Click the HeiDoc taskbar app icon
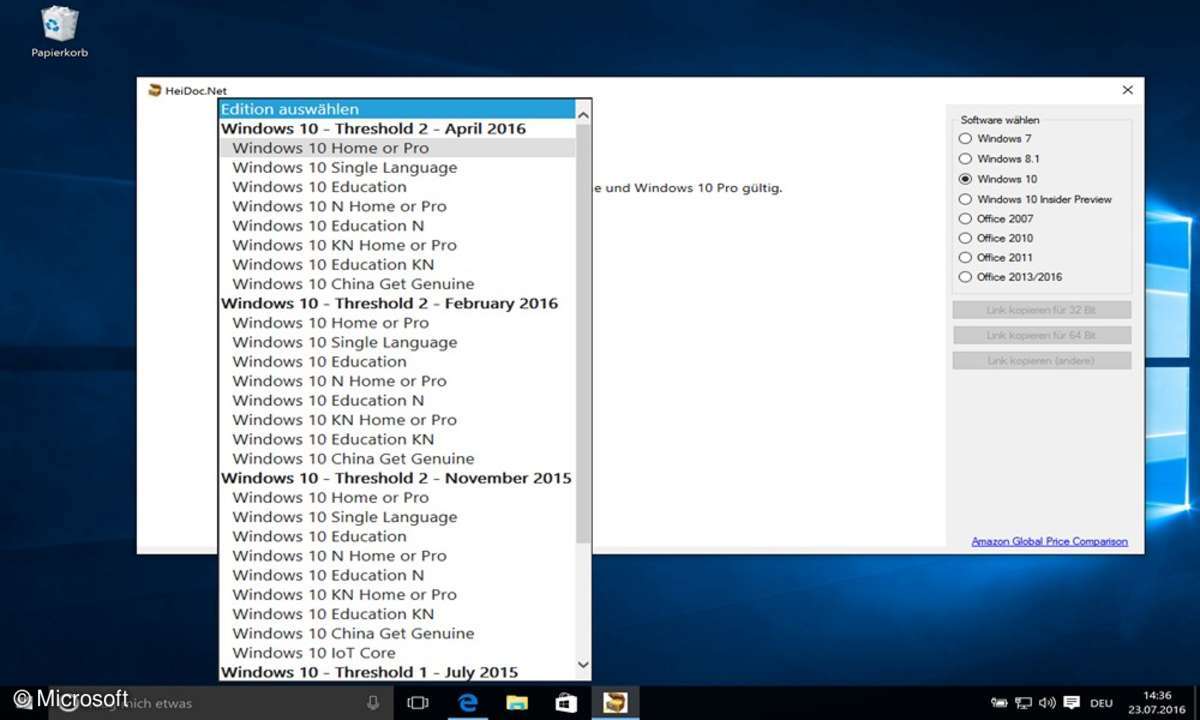This screenshot has width=1200, height=720. (614, 703)
